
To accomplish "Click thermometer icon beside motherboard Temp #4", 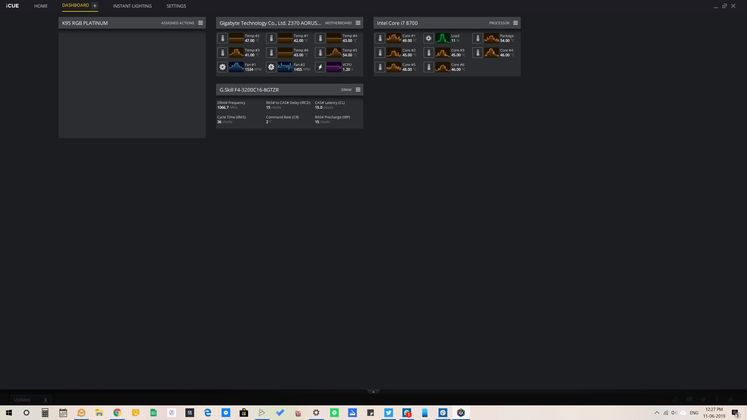I will pyautogui.click(x=321, y=38).
